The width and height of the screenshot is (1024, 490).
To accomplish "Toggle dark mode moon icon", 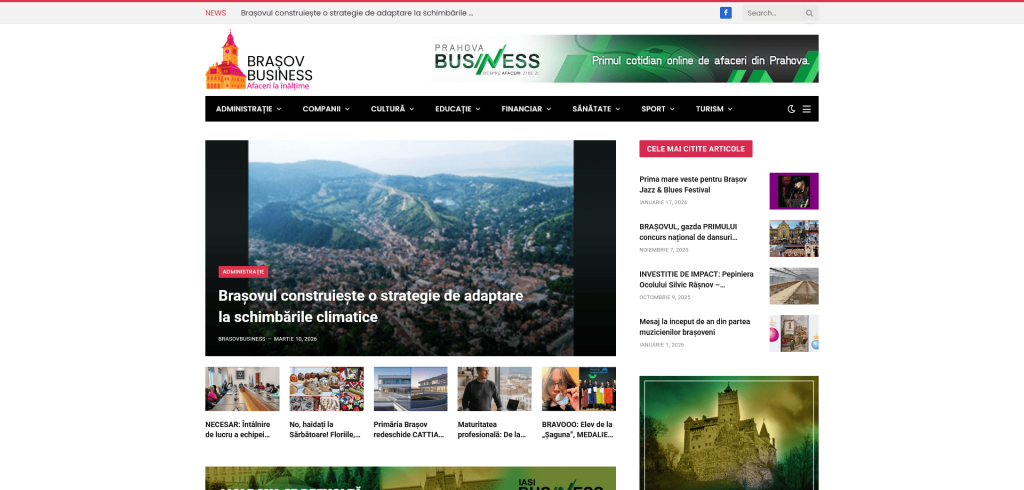I will pos(792,109).
